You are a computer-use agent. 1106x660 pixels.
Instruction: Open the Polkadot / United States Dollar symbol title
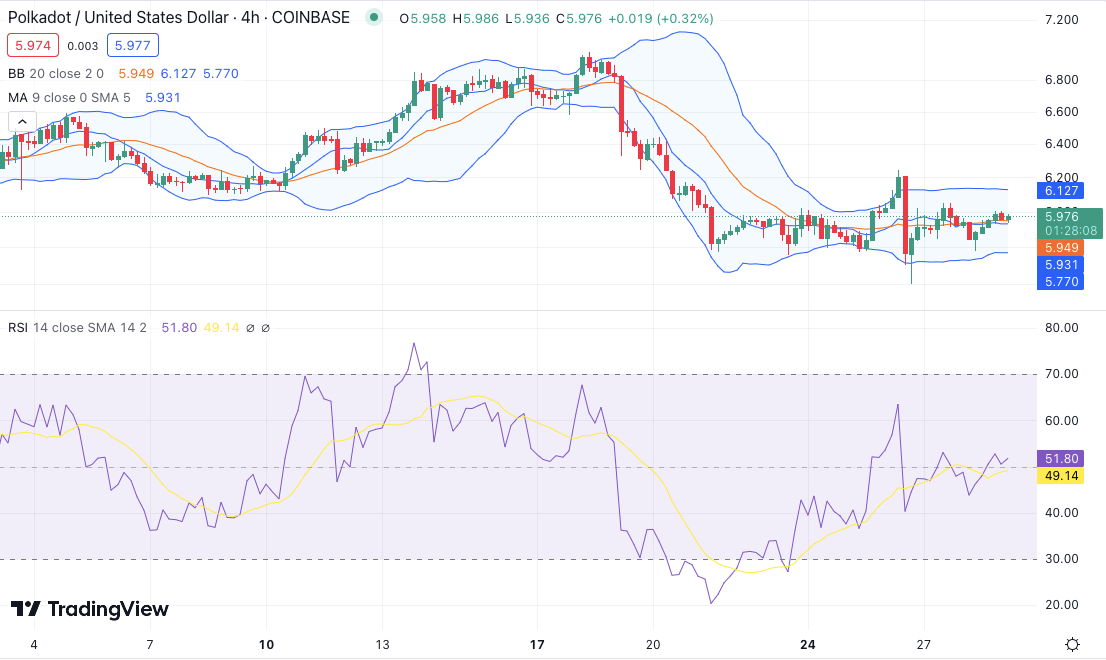(x=178, y=18)
